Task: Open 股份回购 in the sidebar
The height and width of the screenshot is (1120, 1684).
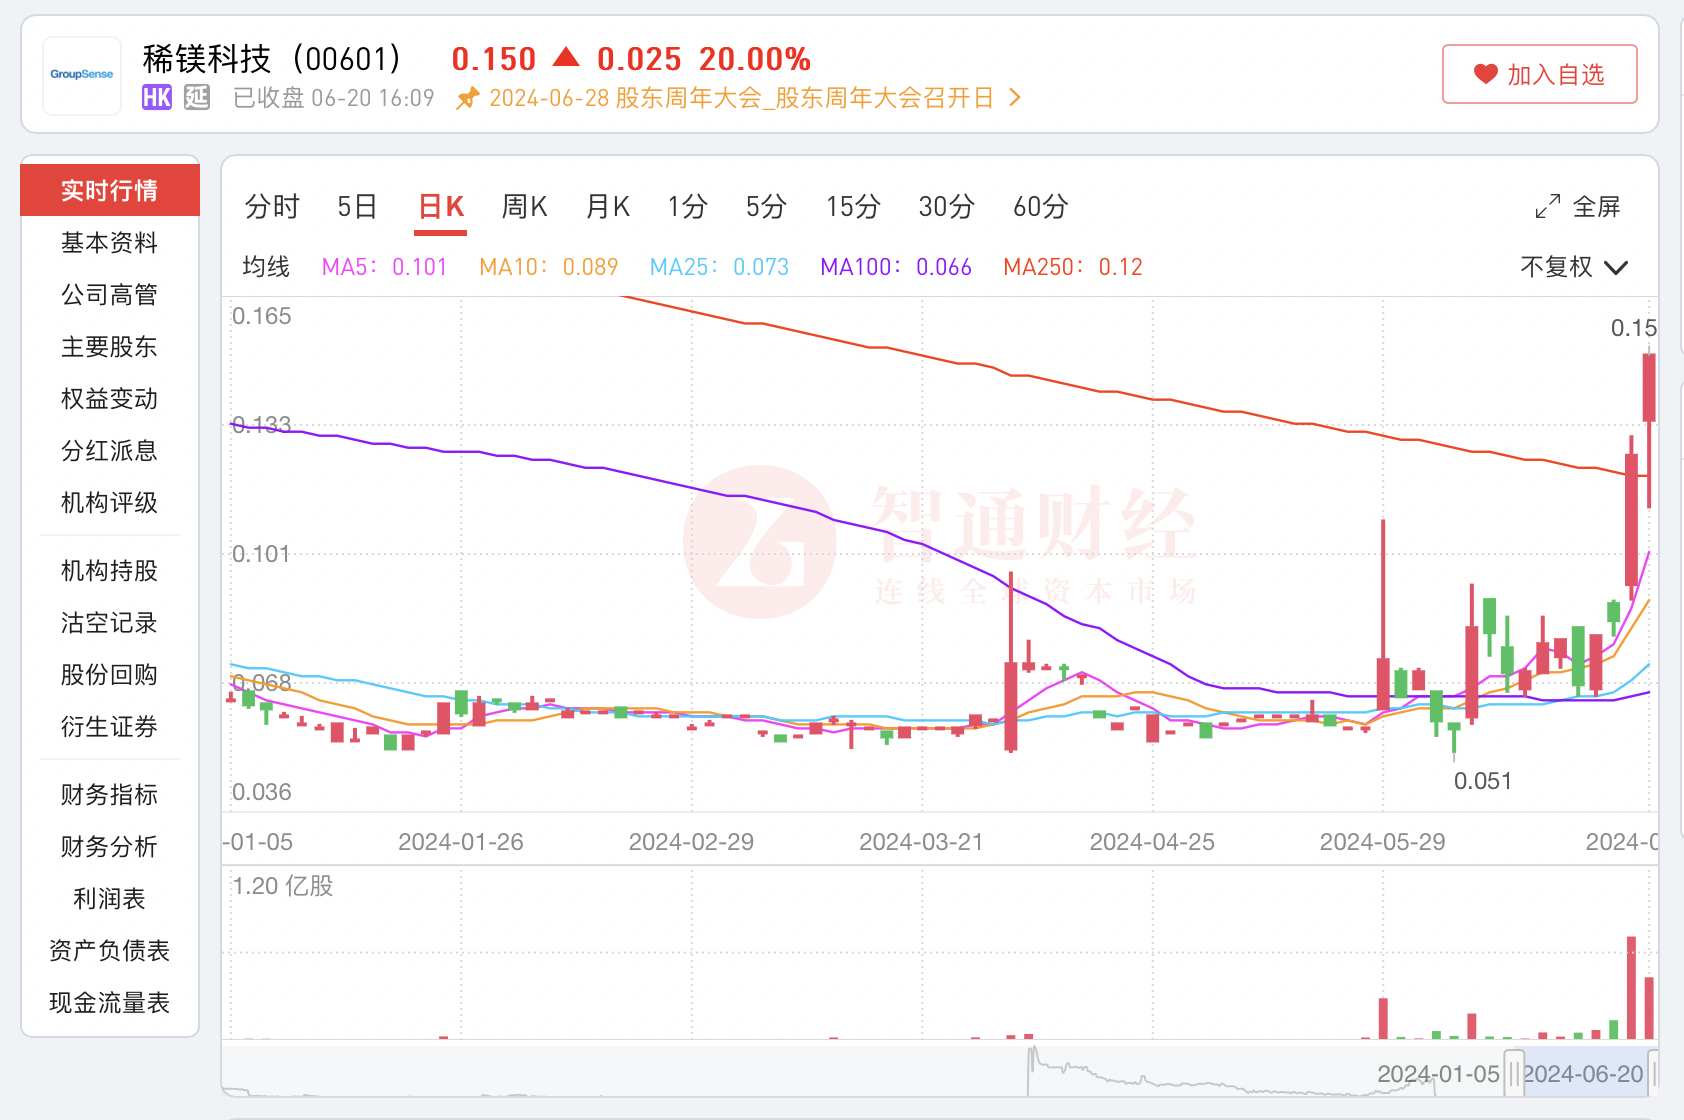Action: 110,675
